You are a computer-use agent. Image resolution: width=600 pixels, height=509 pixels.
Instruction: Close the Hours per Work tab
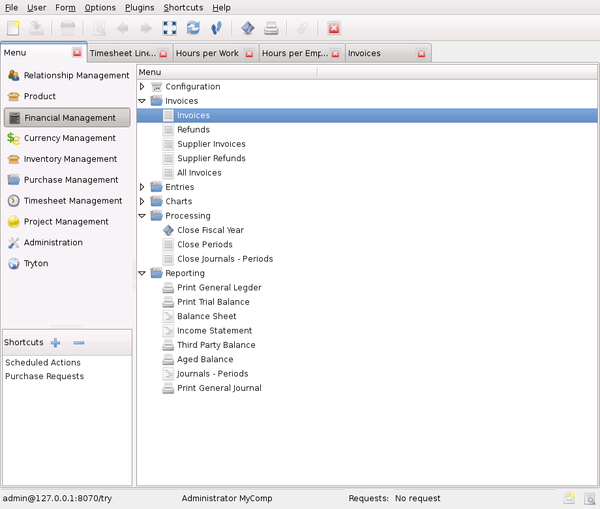249,54
